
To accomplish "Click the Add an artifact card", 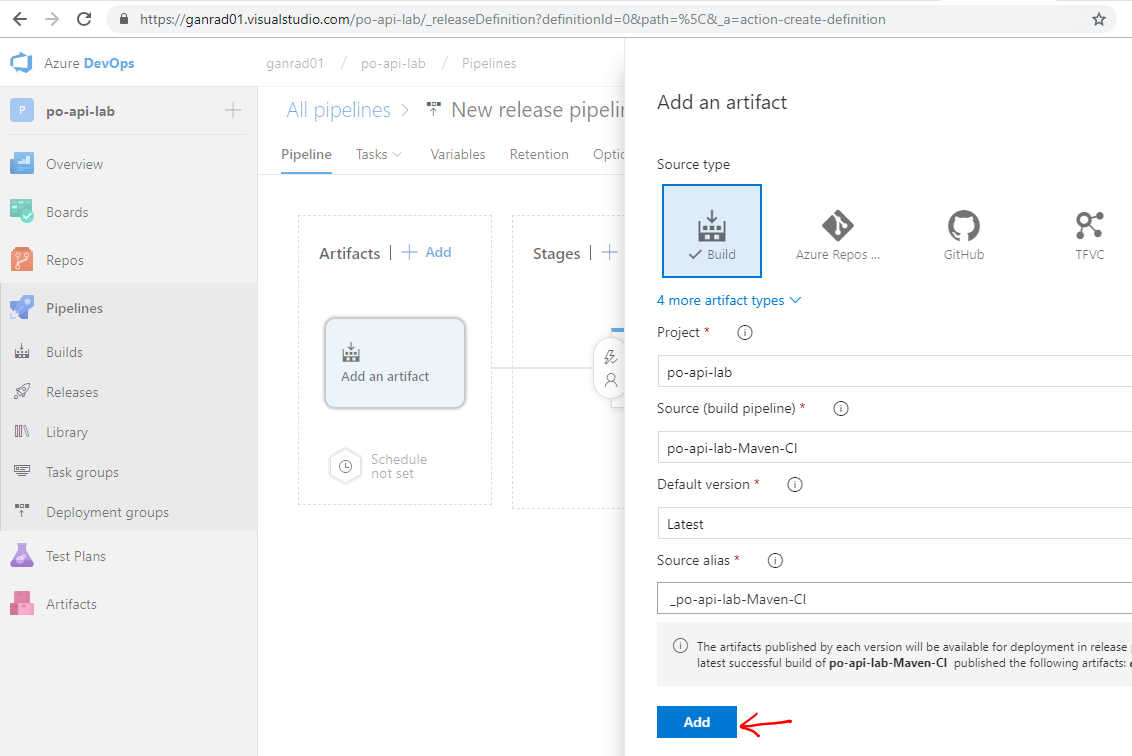I will (x=395, y=363).
